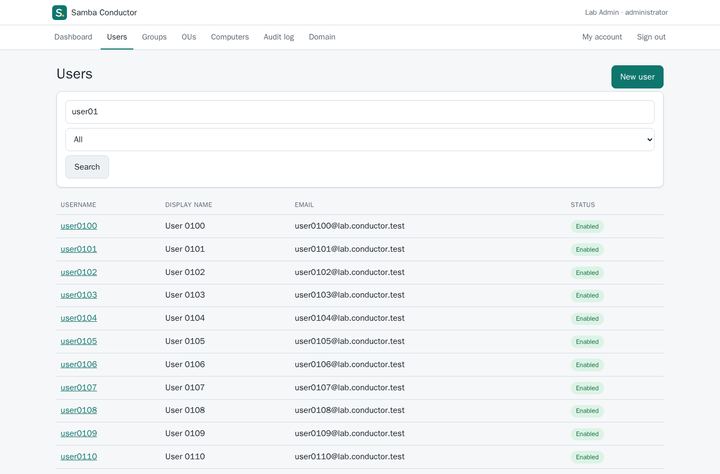The height and width of the screenshot is (474, 720).
Task: Open user0100 details link
Action: tap(79, 226)
